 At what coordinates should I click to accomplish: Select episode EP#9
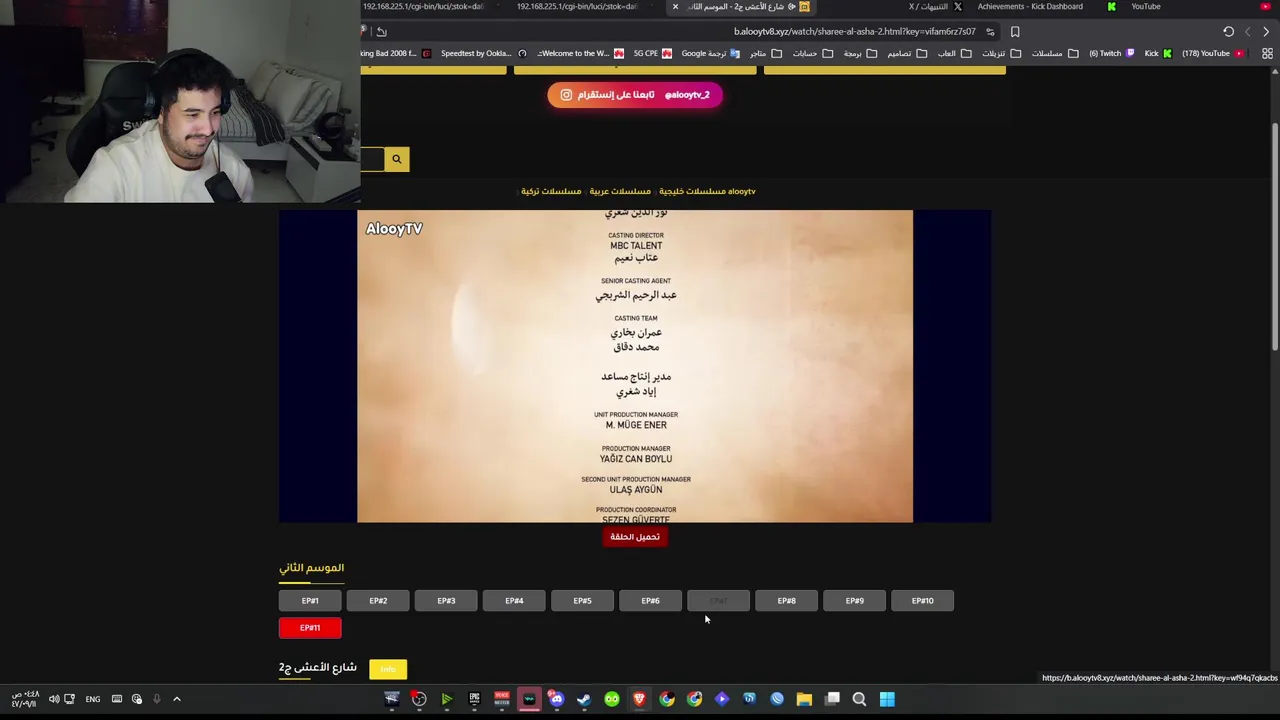coord(854,601)
